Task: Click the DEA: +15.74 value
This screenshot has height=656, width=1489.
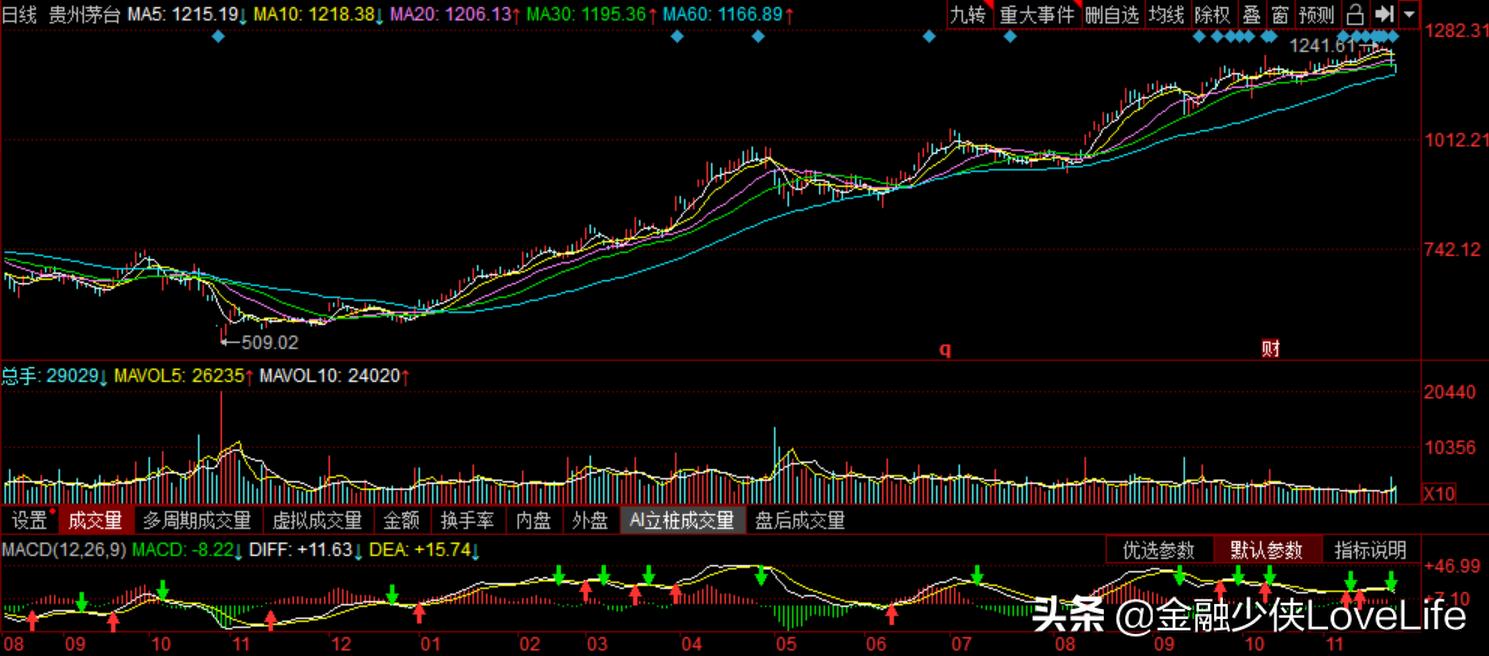Action: click(425, 550)
